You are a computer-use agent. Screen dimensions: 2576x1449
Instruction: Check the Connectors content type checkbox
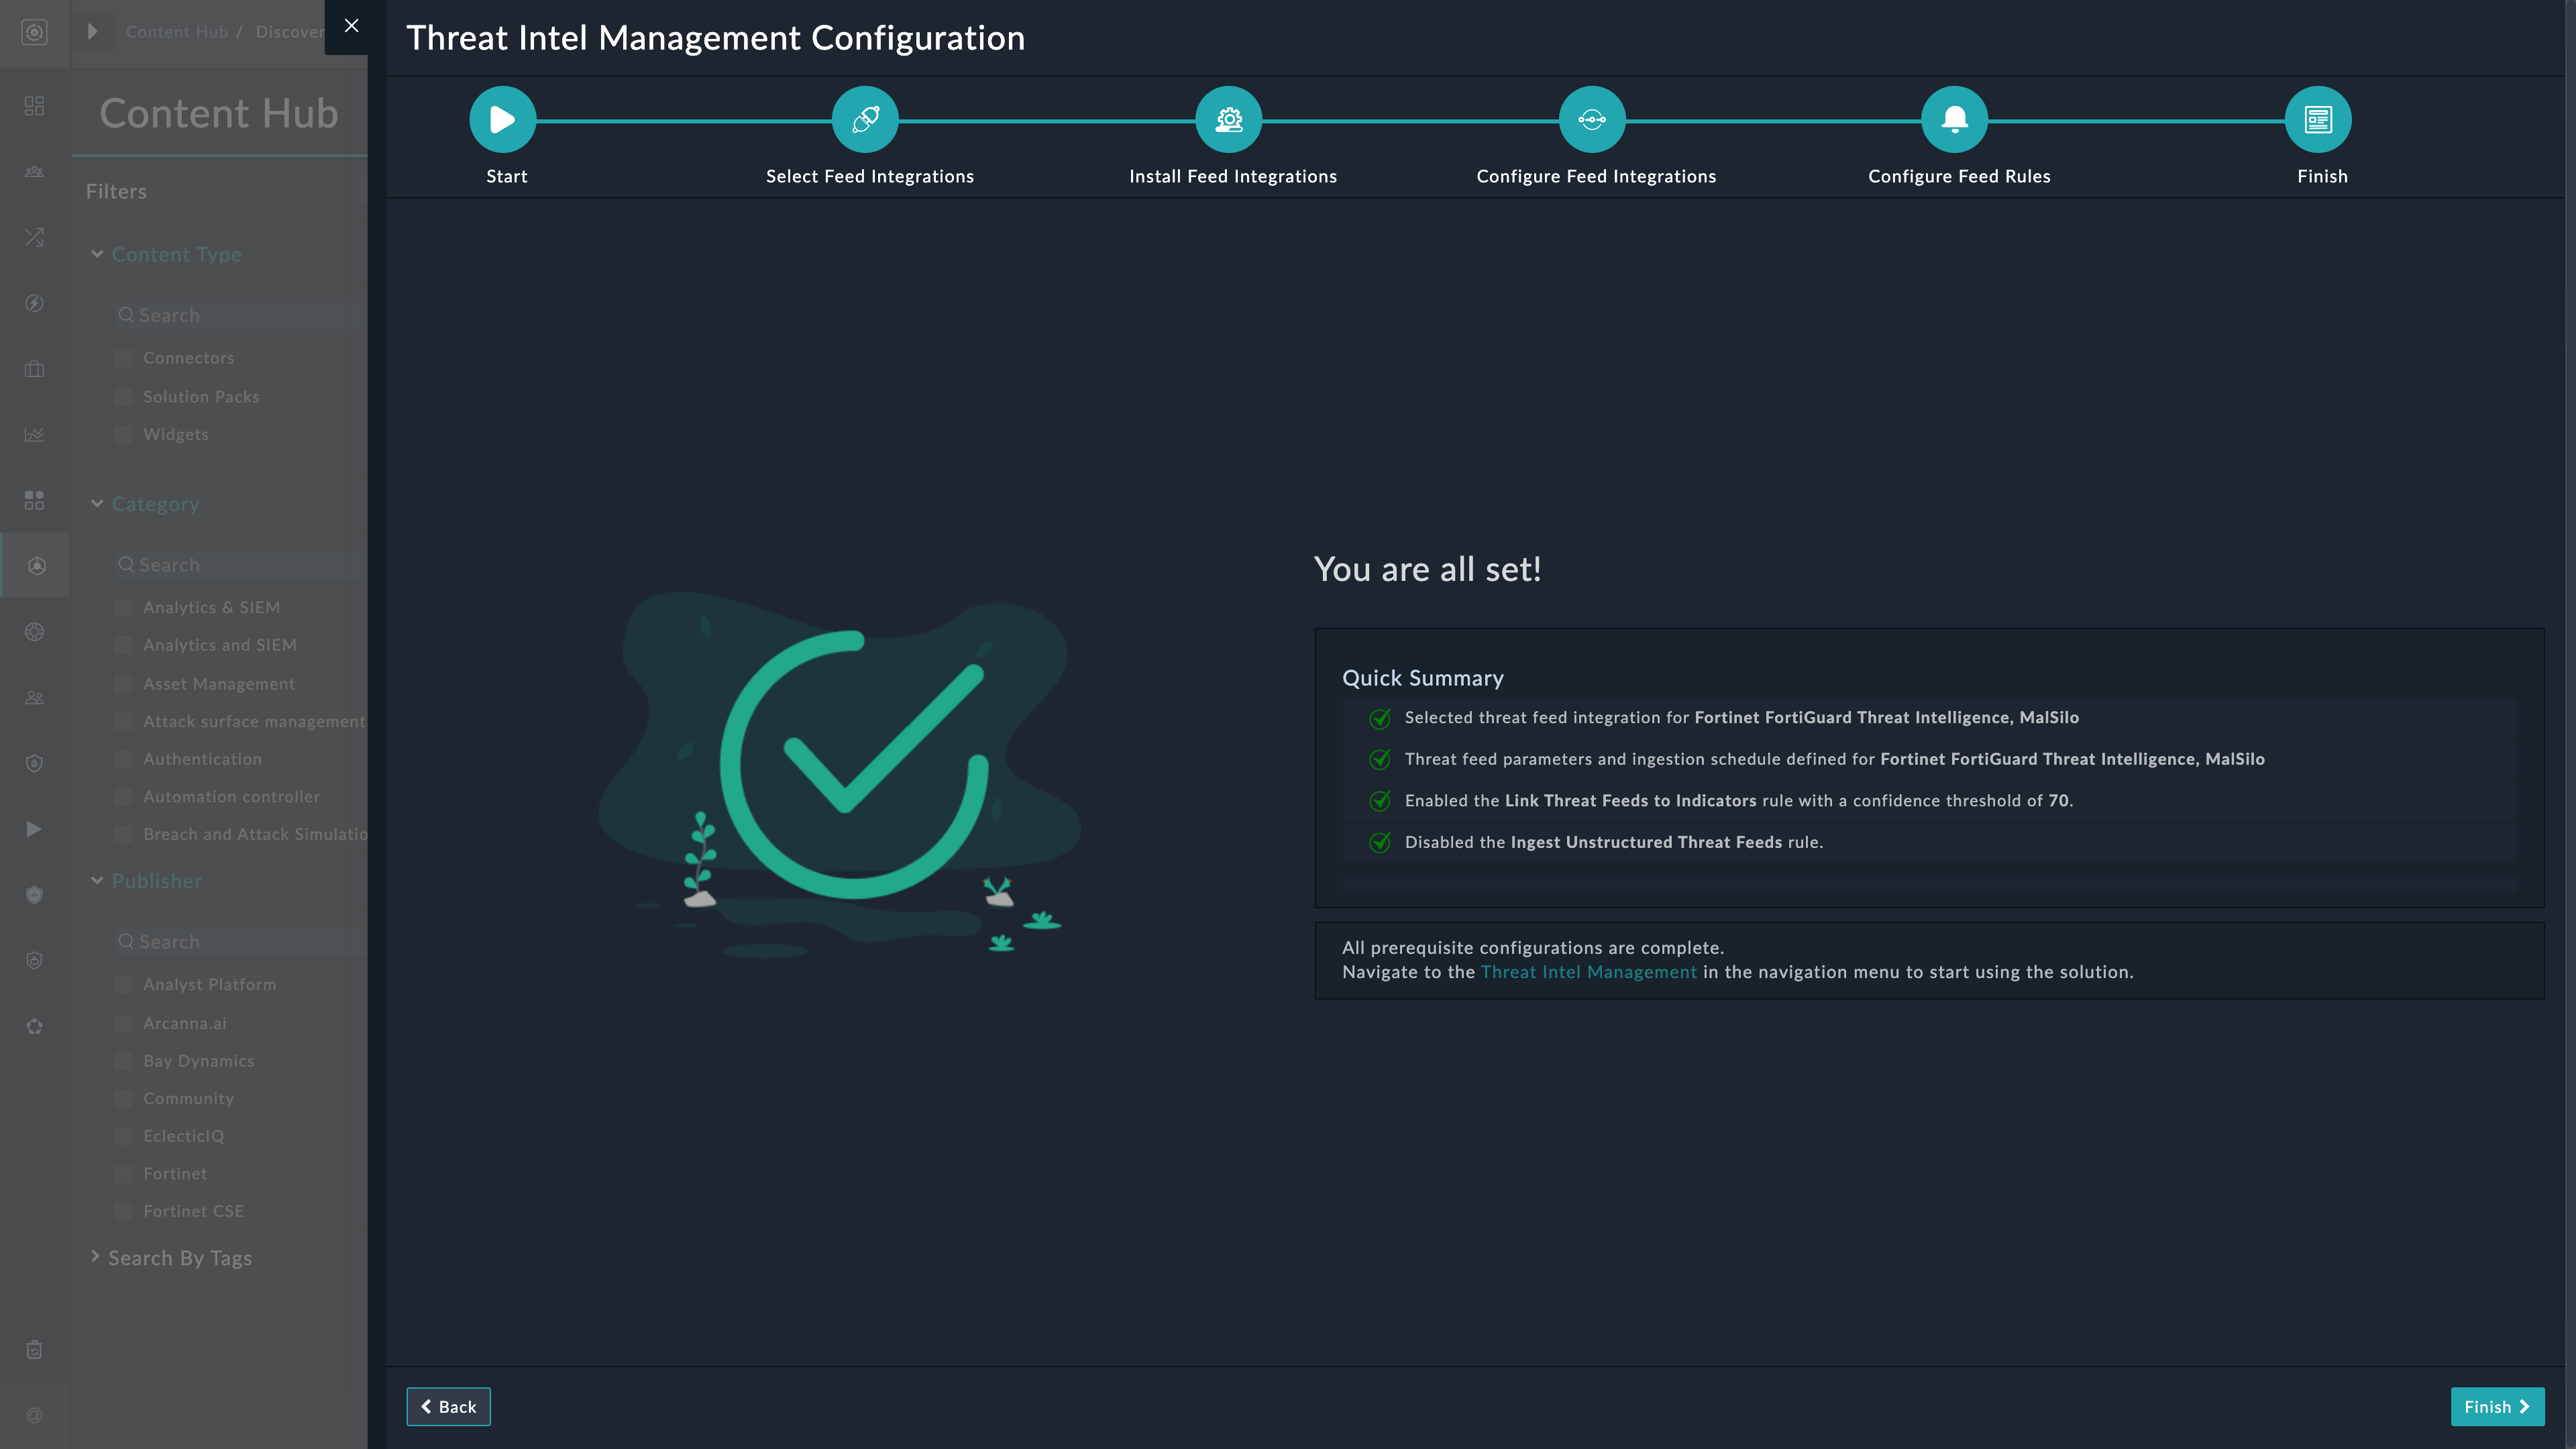pos(124,358)
